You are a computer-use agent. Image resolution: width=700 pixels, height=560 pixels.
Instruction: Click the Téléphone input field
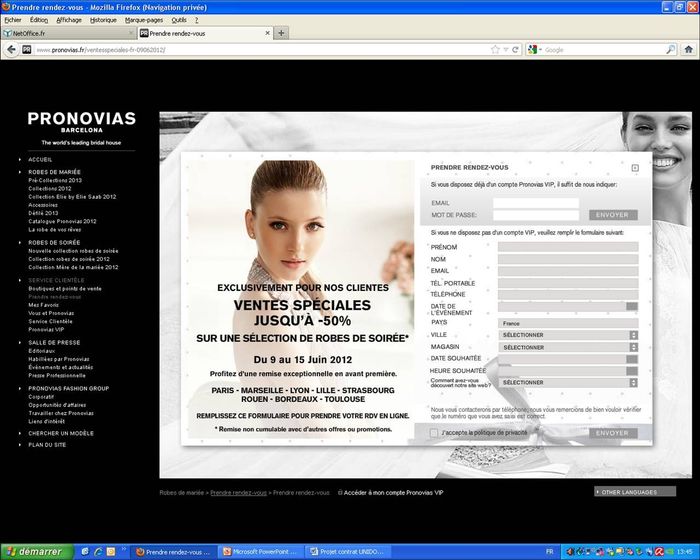(x=568, y=295)
